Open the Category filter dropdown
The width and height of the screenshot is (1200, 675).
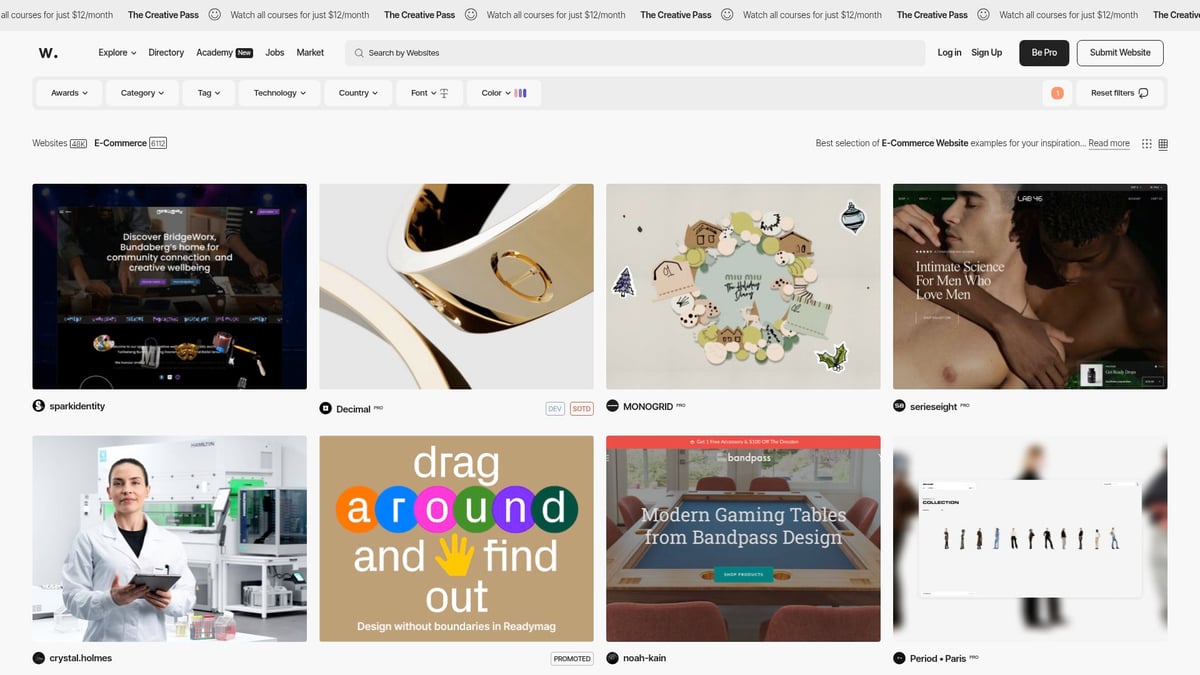[141, 92]
